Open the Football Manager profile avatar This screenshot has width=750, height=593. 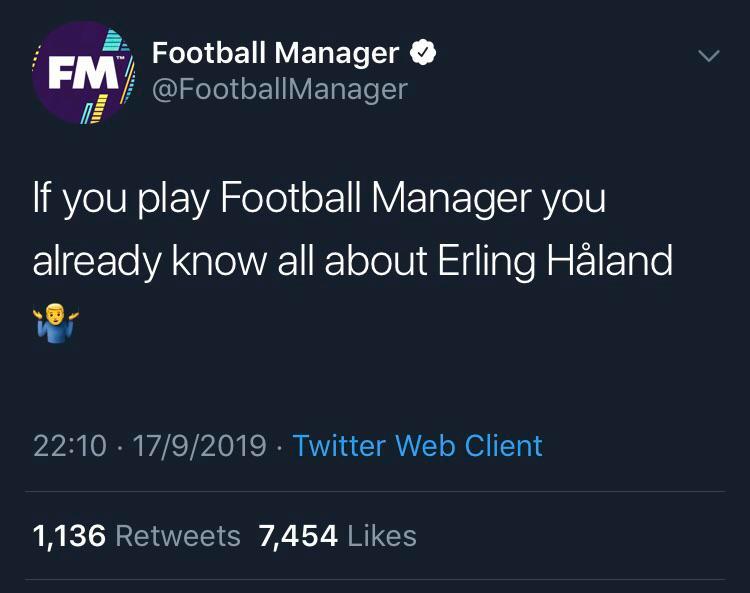tap(83, 73)
